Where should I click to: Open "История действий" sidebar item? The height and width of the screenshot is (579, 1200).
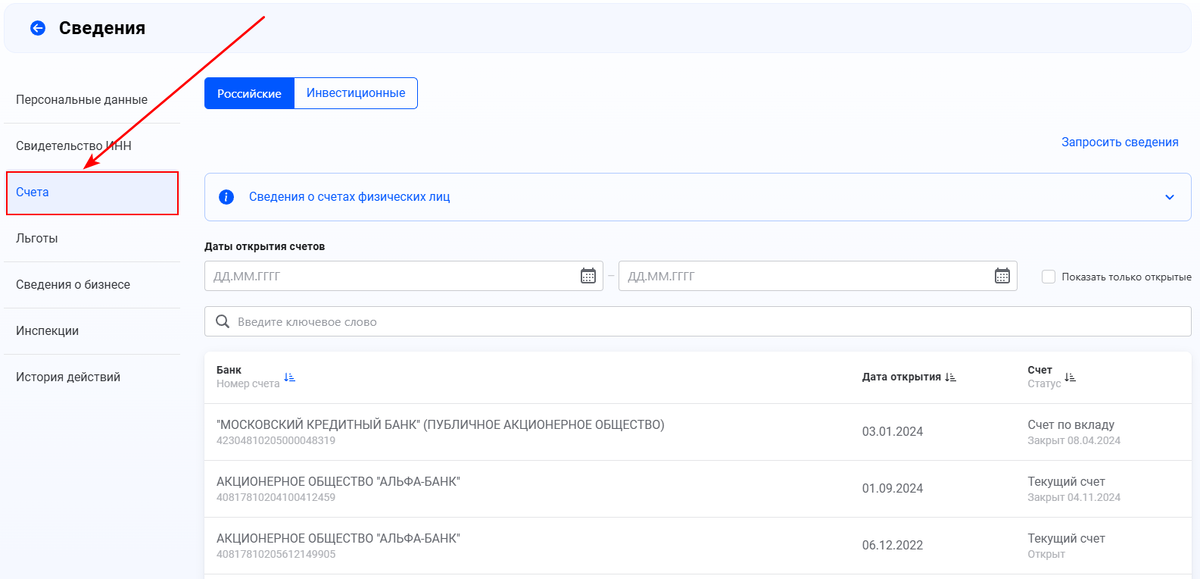[x=68, y=377]
